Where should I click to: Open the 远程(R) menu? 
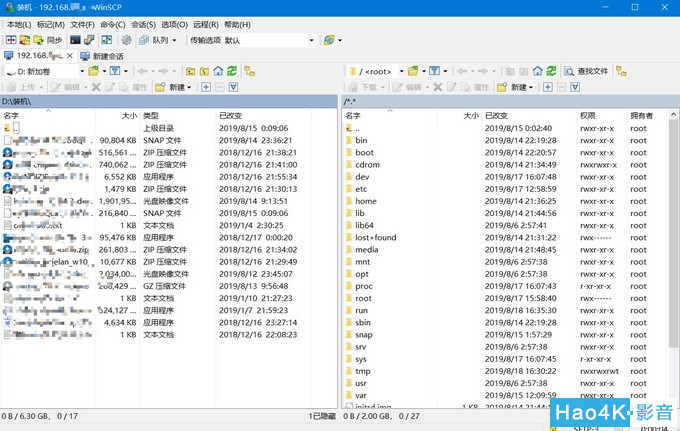[x=206, y=25]
